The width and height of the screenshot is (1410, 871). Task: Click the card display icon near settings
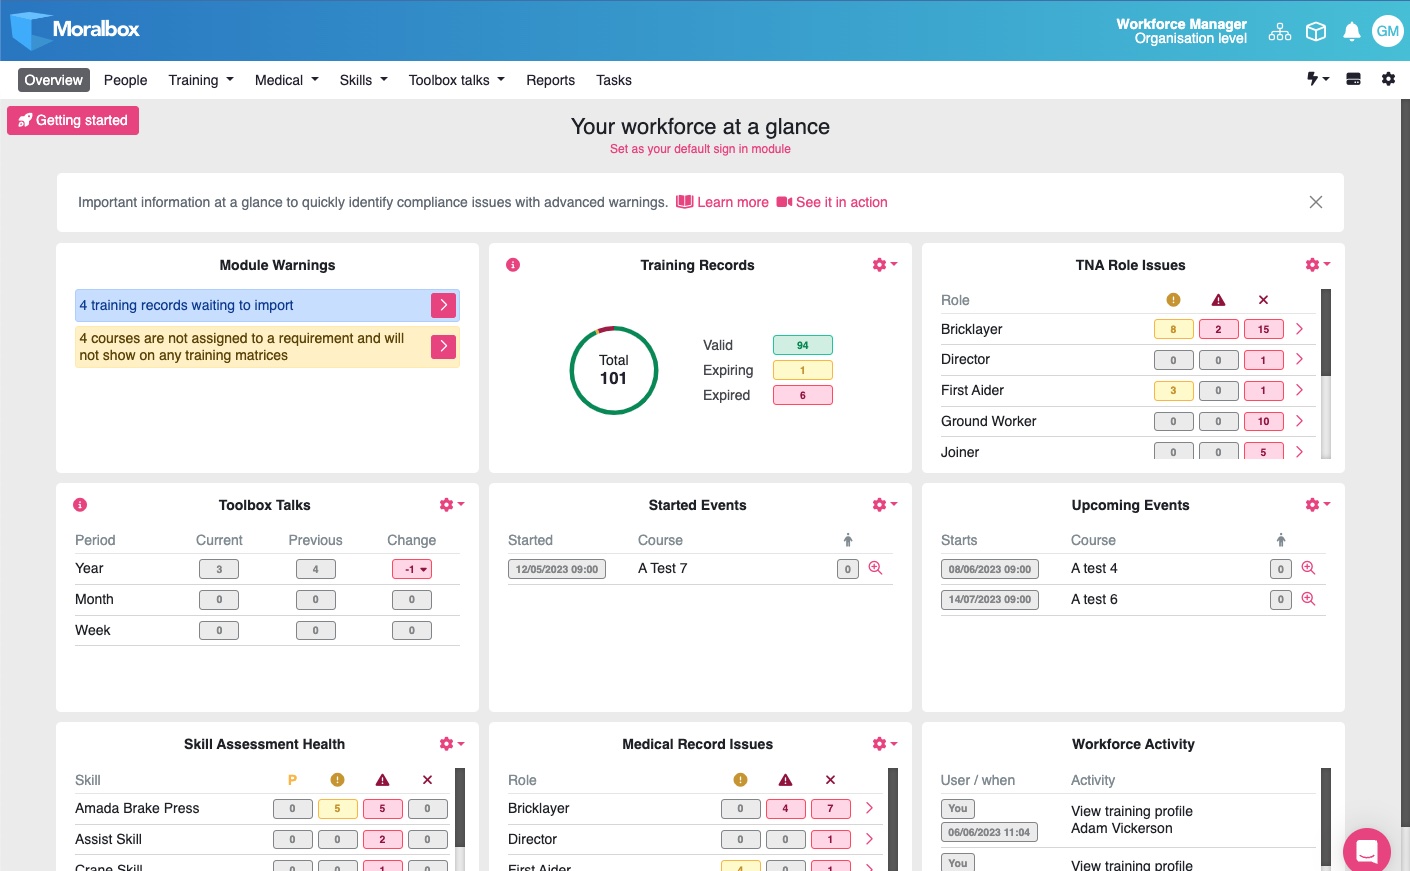tap(1353, 78)
